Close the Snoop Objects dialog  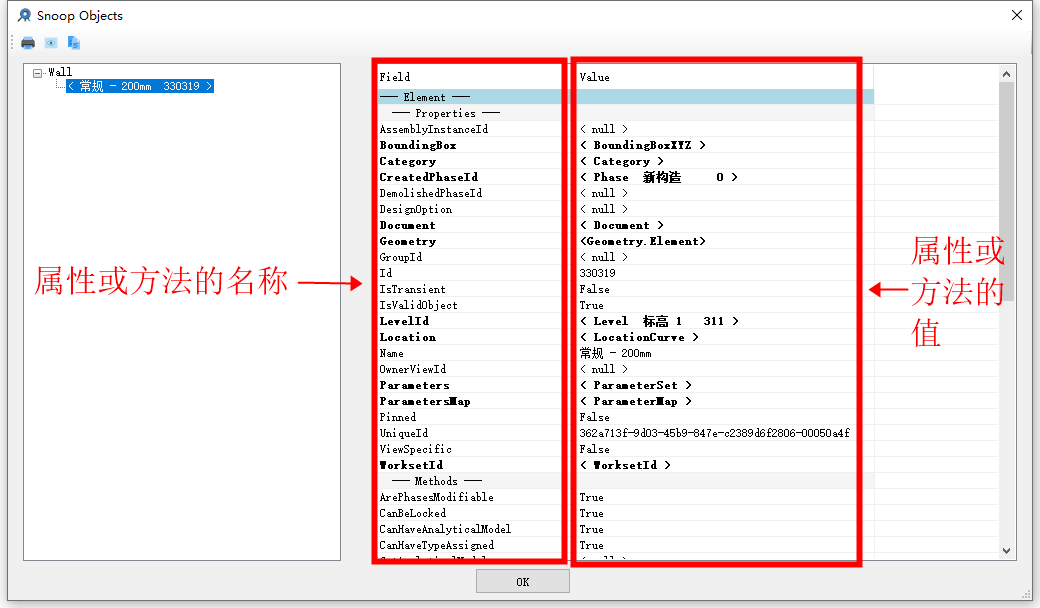coord(1017,15)
